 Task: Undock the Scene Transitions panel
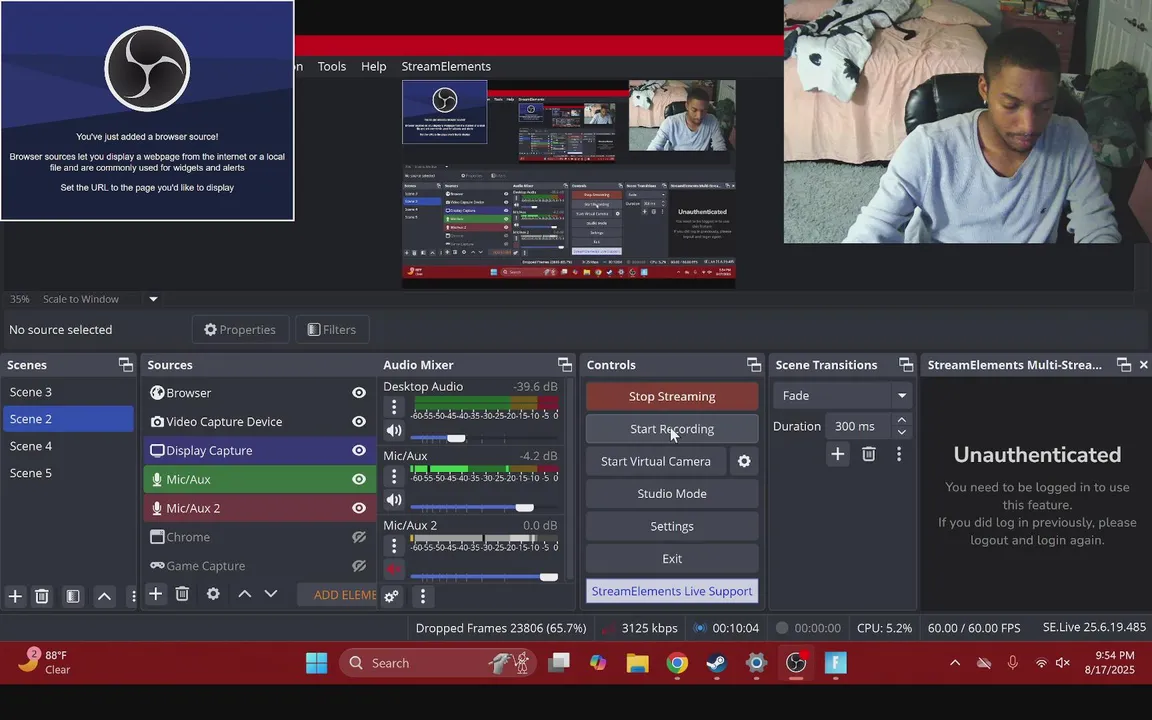[906, 364]
